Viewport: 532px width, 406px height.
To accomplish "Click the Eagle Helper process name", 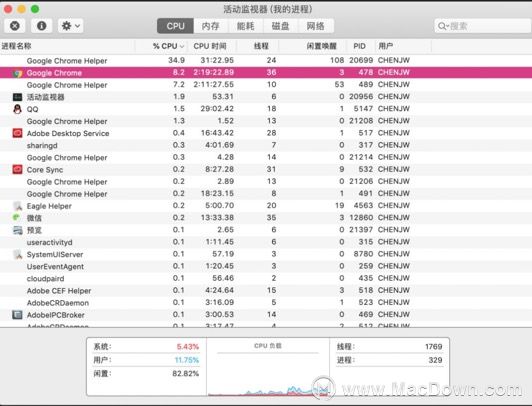I will pos(49,206).
